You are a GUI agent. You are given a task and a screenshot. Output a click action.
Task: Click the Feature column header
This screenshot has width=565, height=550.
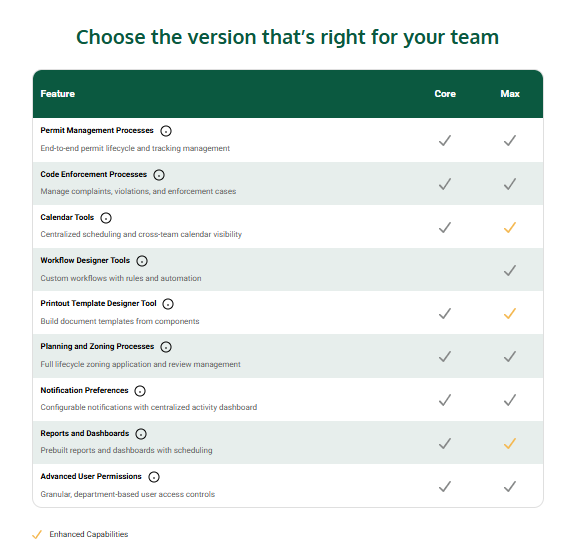pyautogui.click(x=58, y=94)
